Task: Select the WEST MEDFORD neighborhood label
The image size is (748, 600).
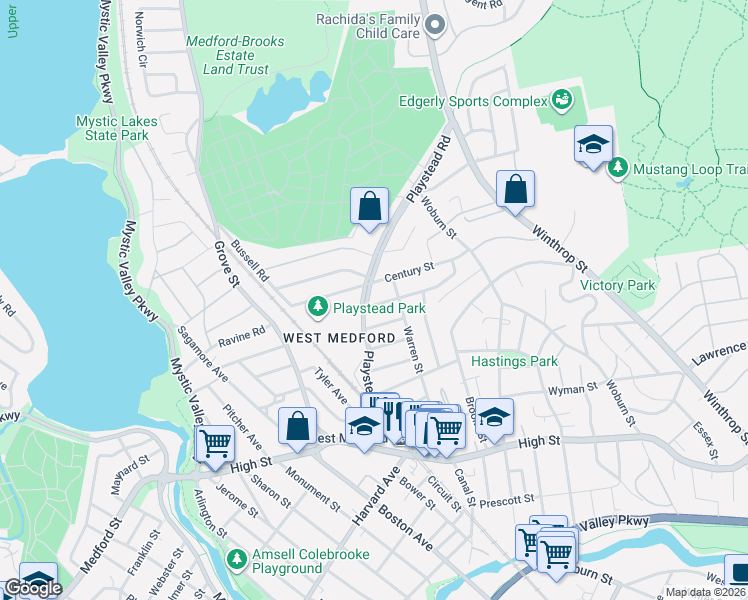Action: point(339,338)
